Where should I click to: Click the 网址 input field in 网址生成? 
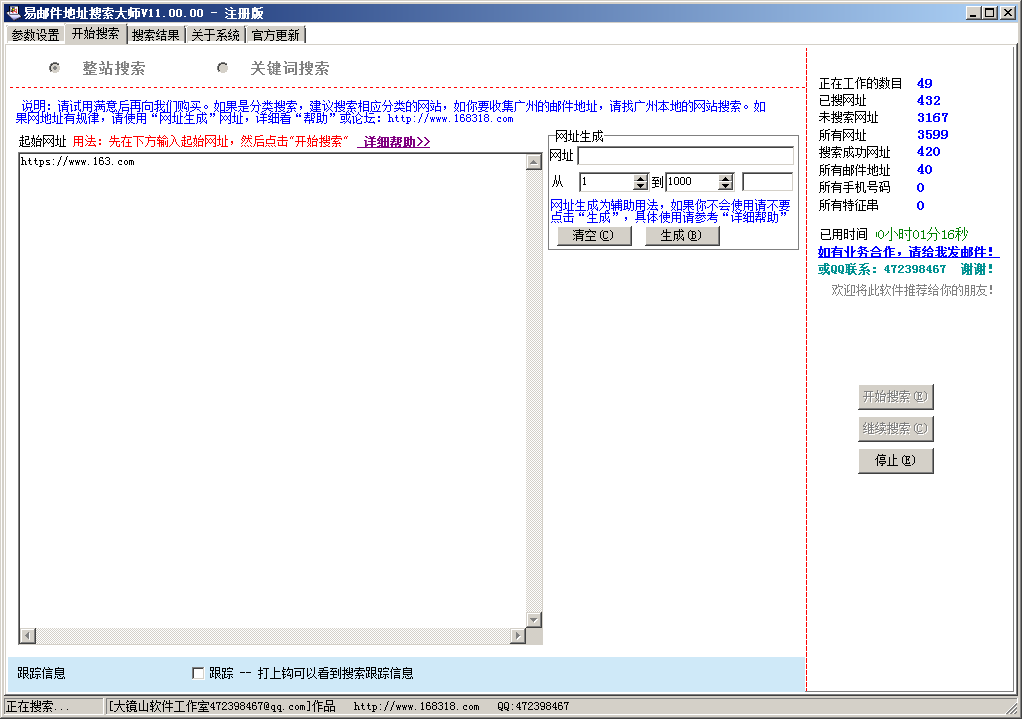point(685,156)
